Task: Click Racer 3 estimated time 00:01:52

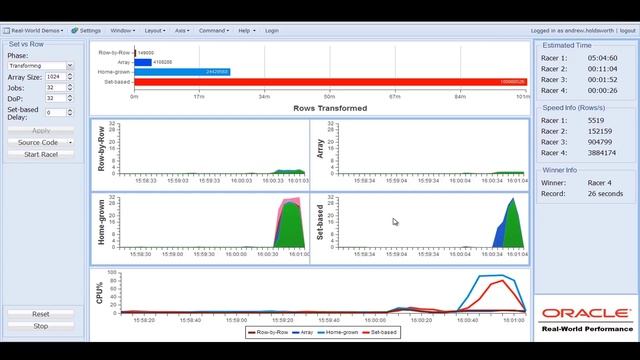Action: 602,80
